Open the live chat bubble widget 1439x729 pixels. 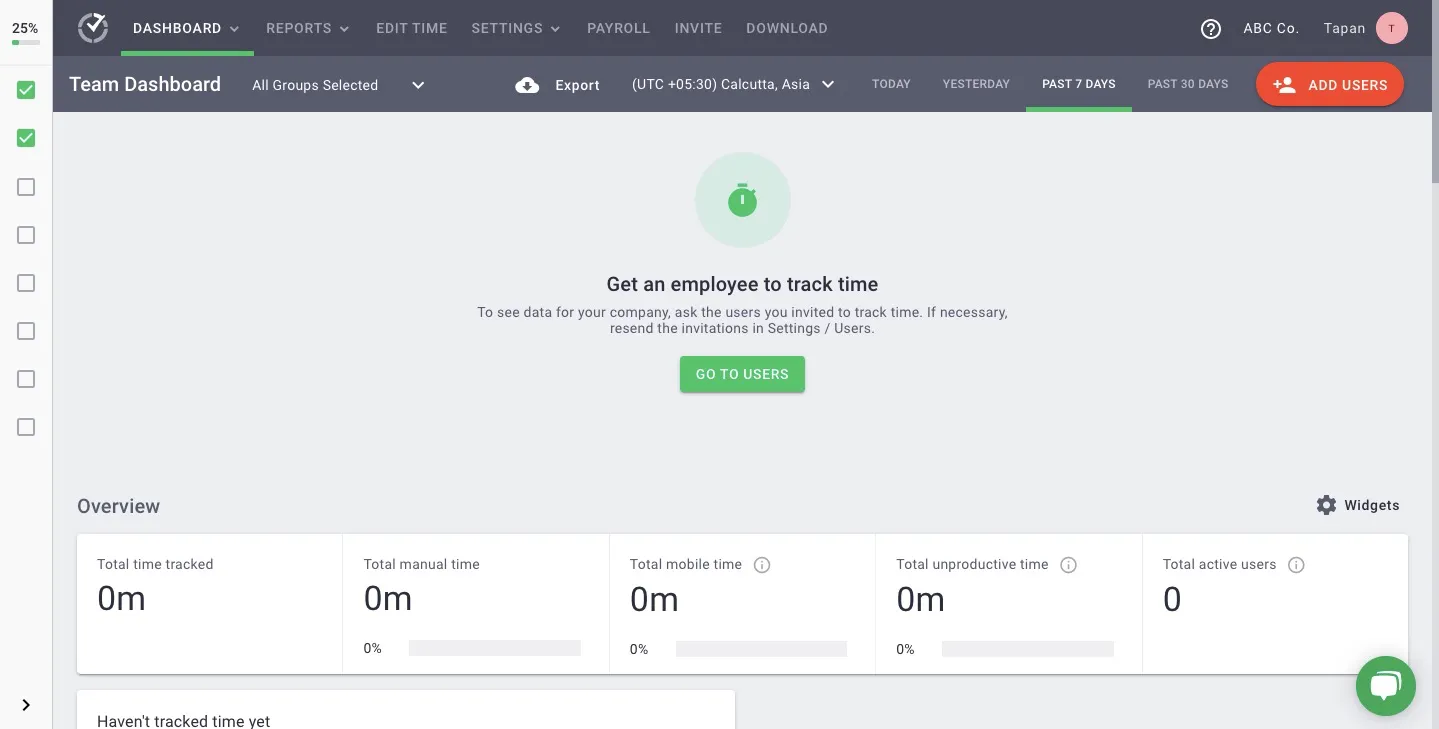pyautogui.click(x=1385, y=686)
